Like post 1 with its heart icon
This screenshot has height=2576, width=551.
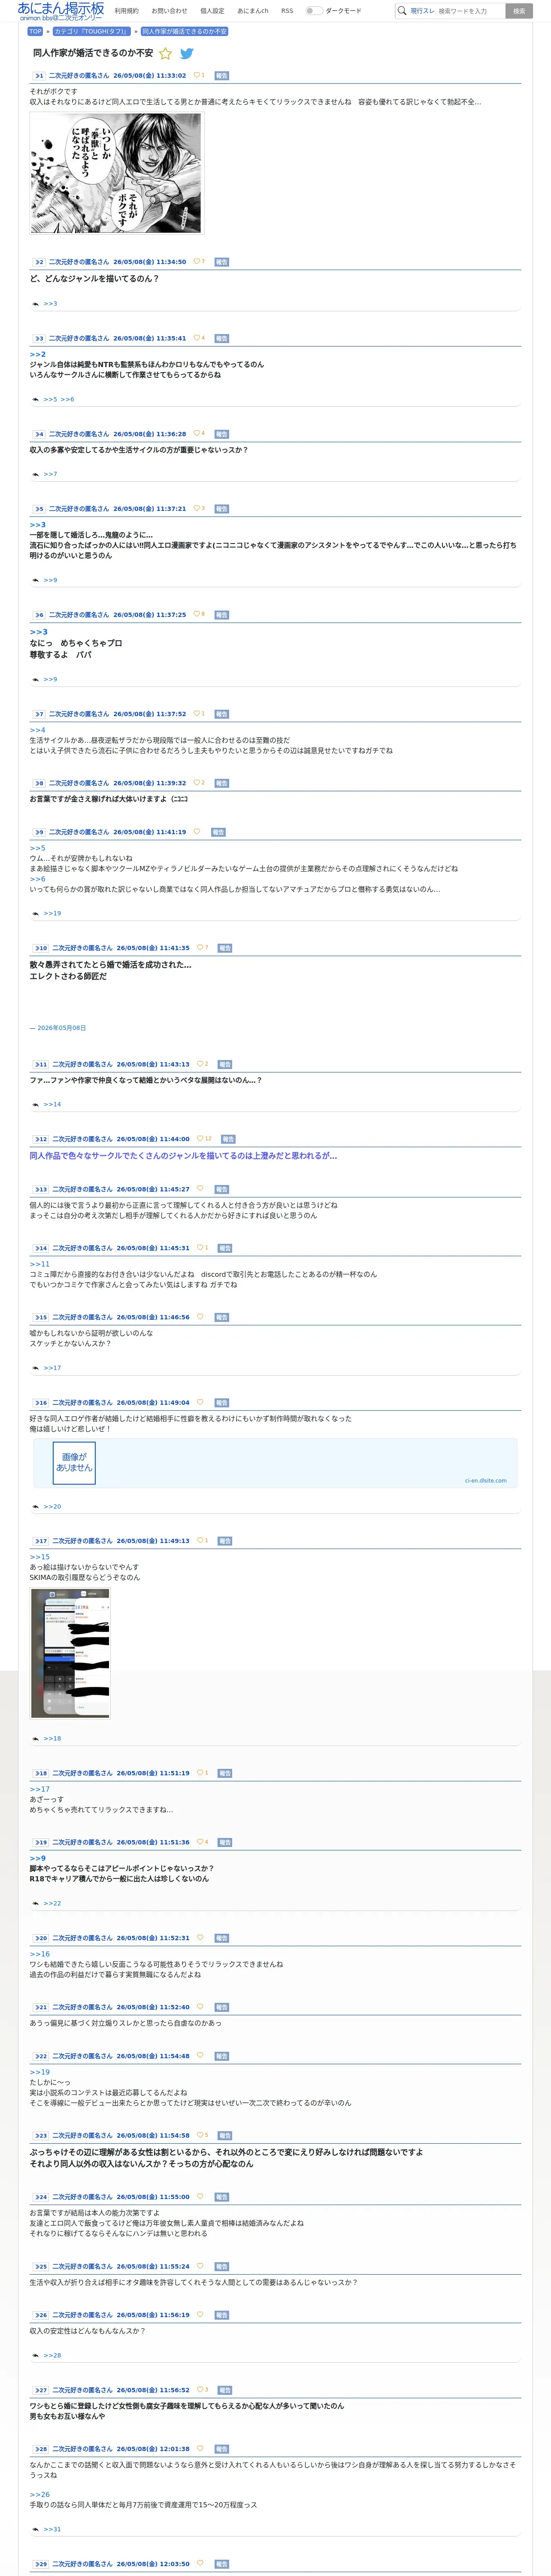click(196, 75)
